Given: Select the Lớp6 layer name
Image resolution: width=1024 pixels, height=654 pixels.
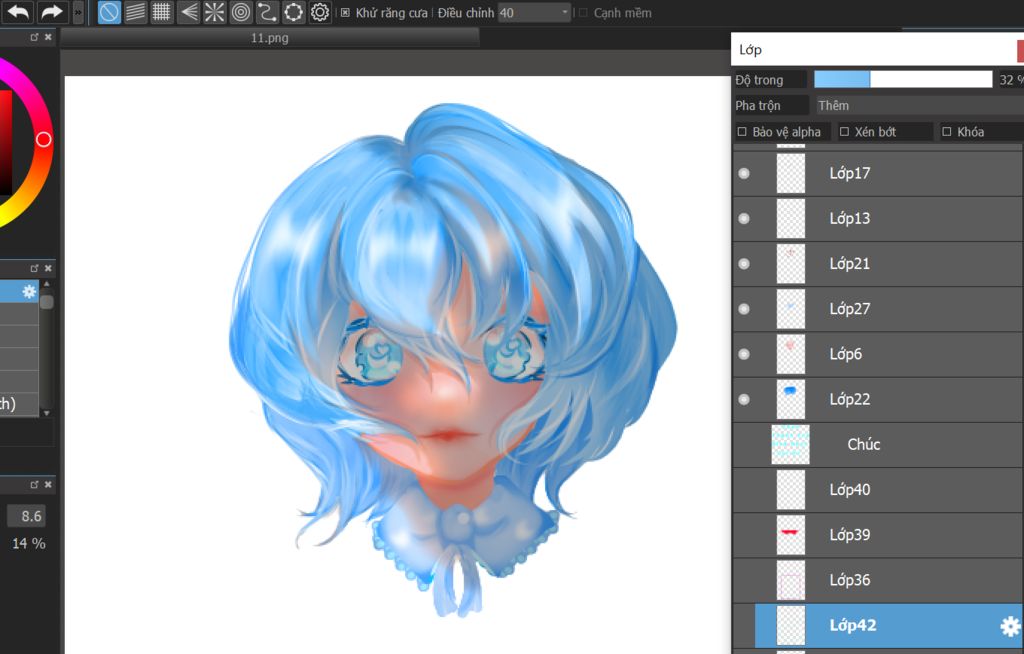Looking at the screenshot, I should 846,354.
